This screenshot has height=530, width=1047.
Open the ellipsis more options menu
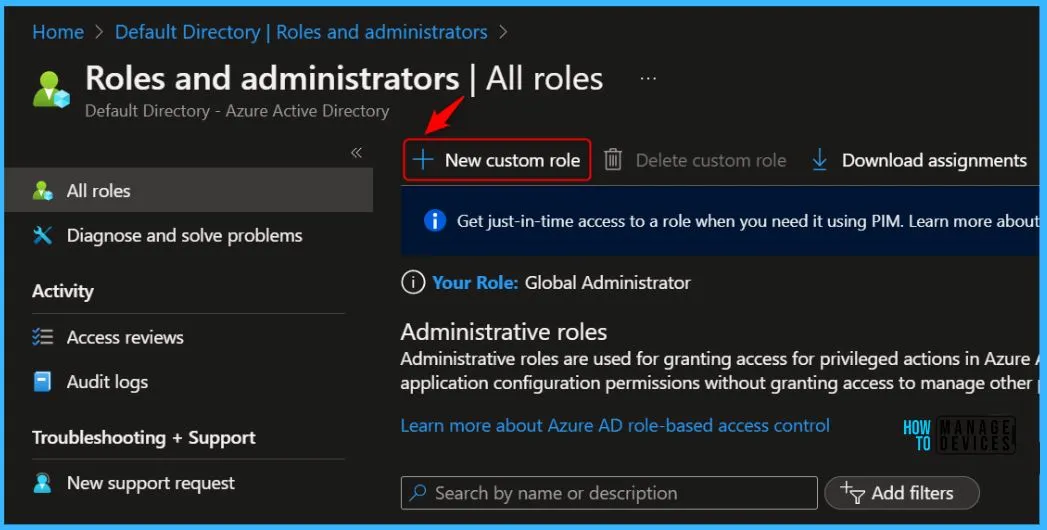pos(648,78)
